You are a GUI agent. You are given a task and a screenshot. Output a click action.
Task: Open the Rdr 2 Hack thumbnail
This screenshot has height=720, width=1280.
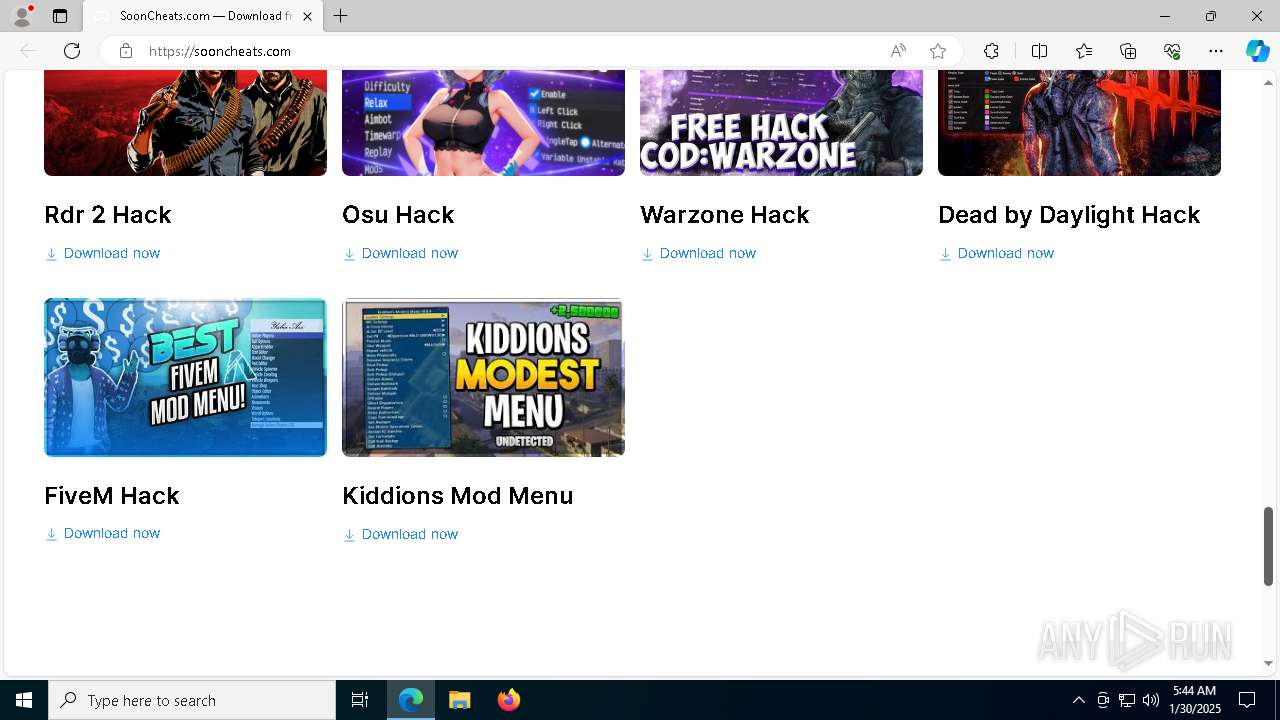point(185,123)
